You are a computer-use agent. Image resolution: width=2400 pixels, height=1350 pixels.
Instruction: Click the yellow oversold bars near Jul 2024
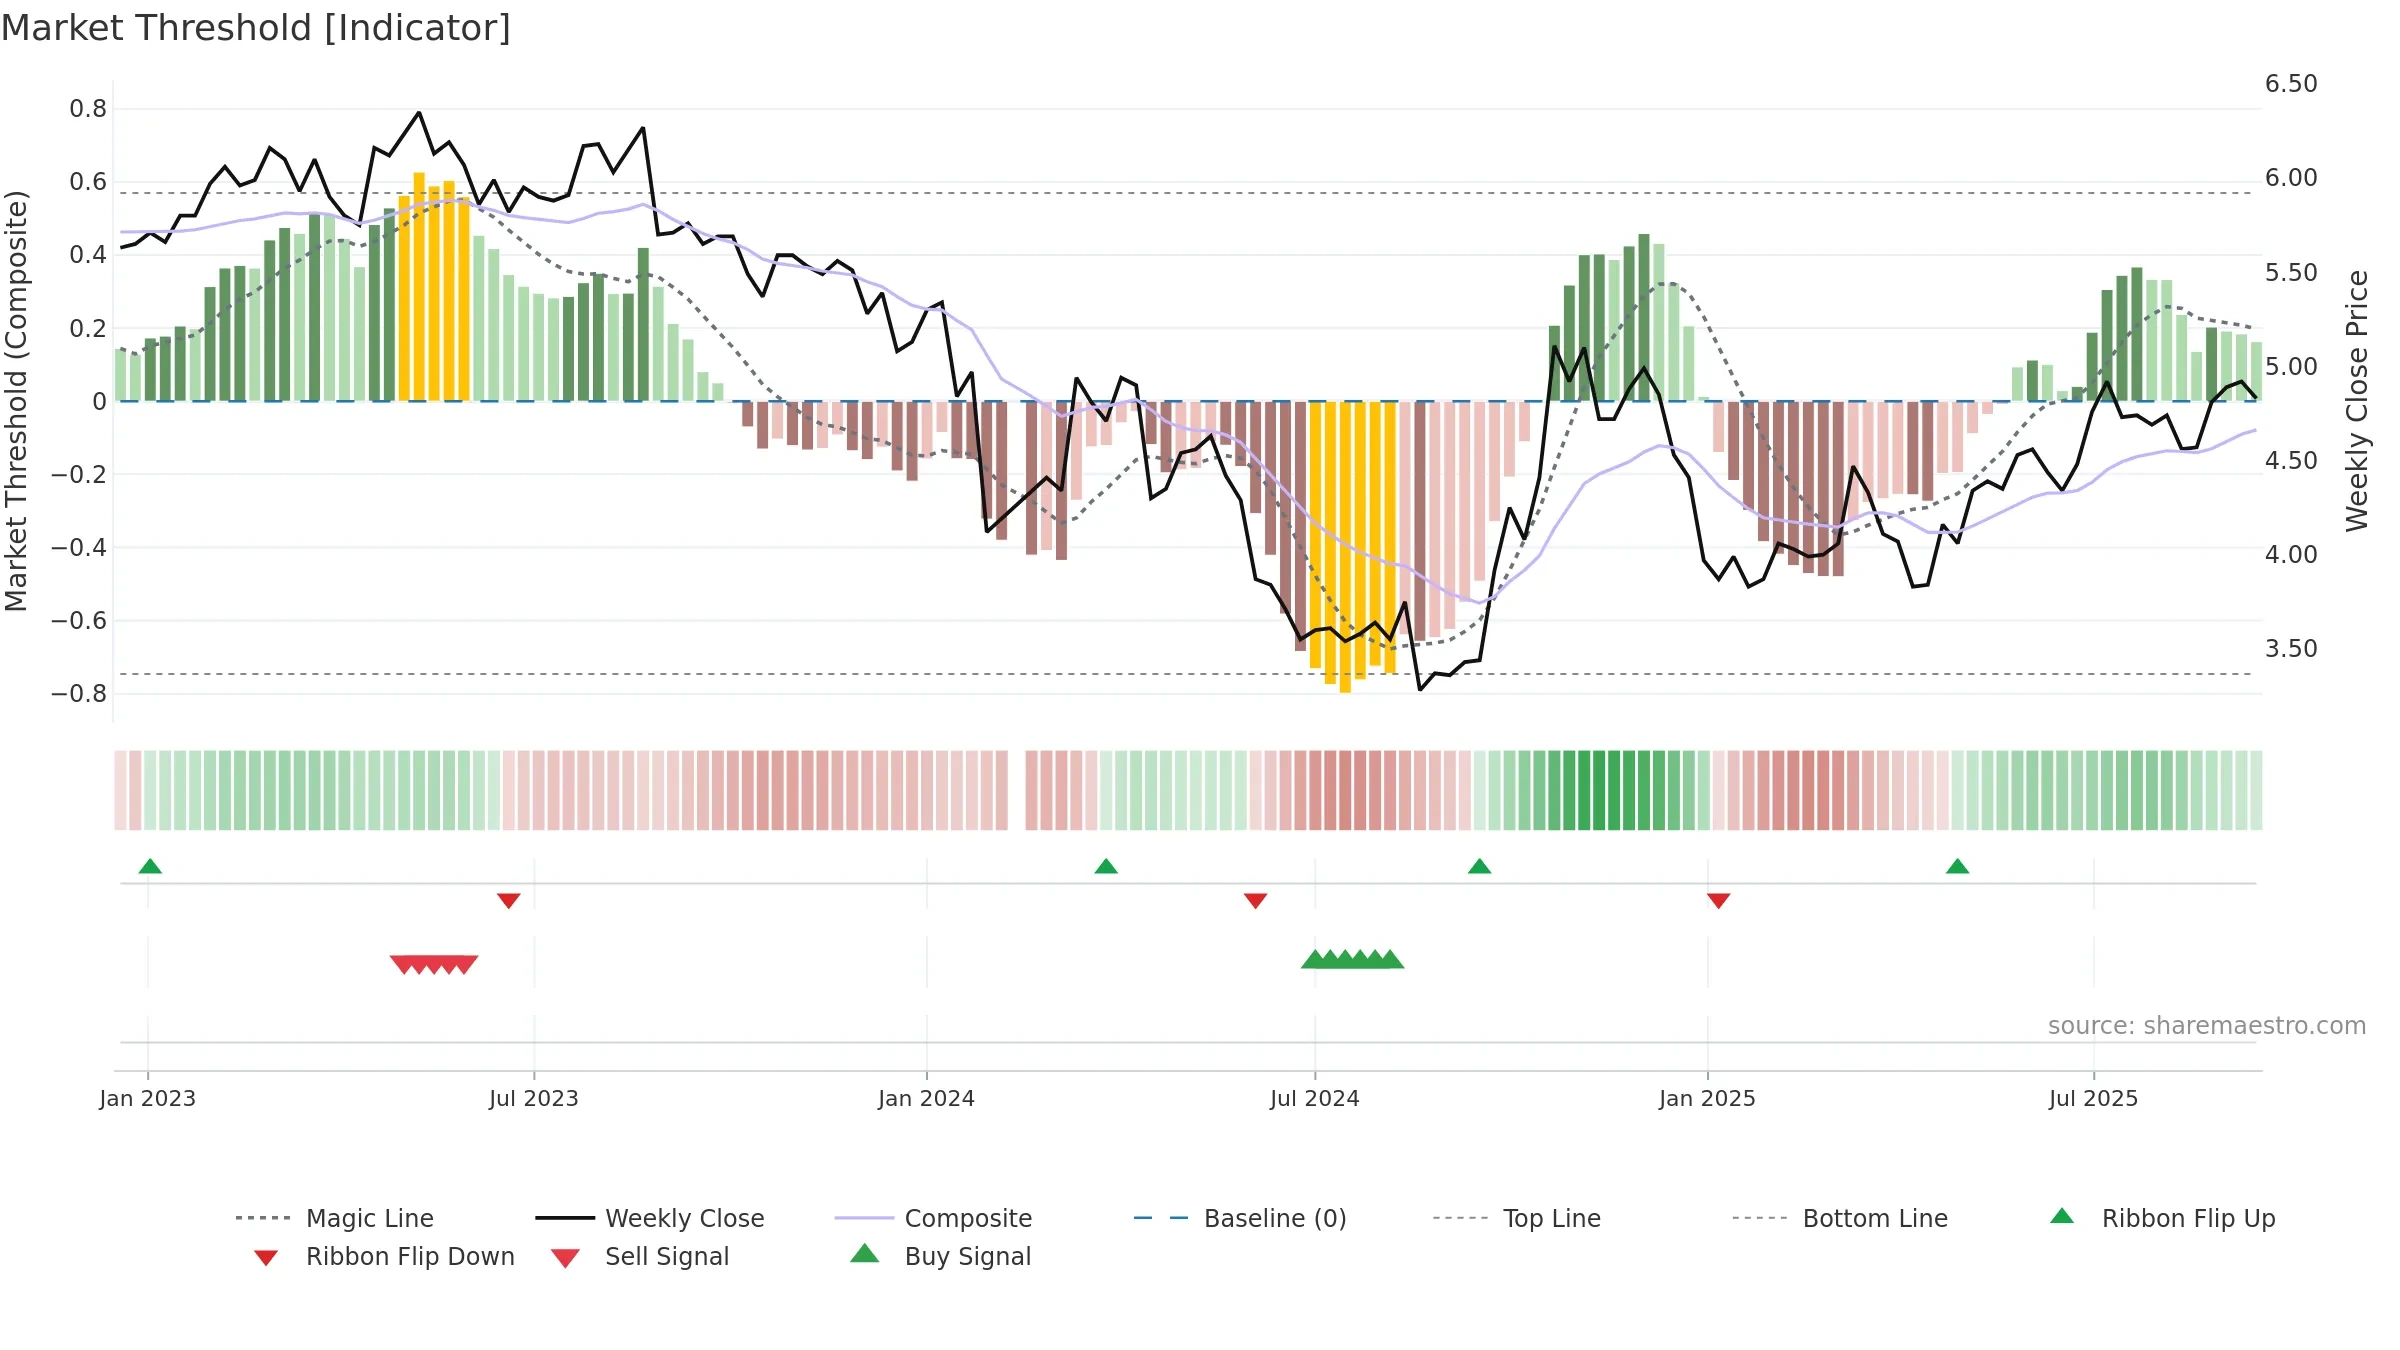pos(1353,545)
